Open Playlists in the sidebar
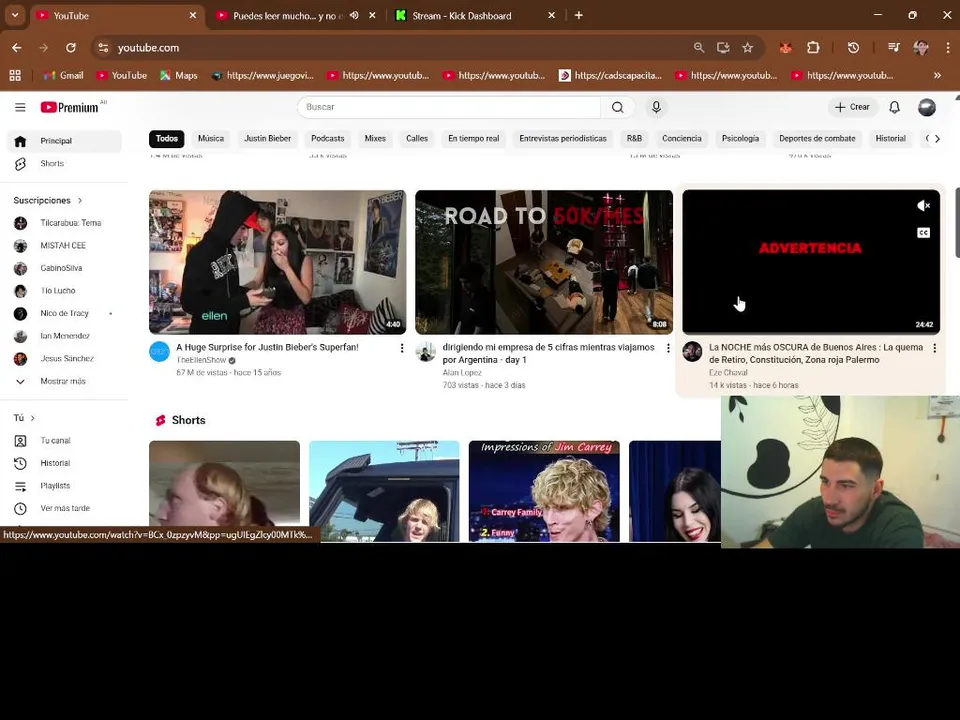 pyautogui.click(x=64, y=486)
